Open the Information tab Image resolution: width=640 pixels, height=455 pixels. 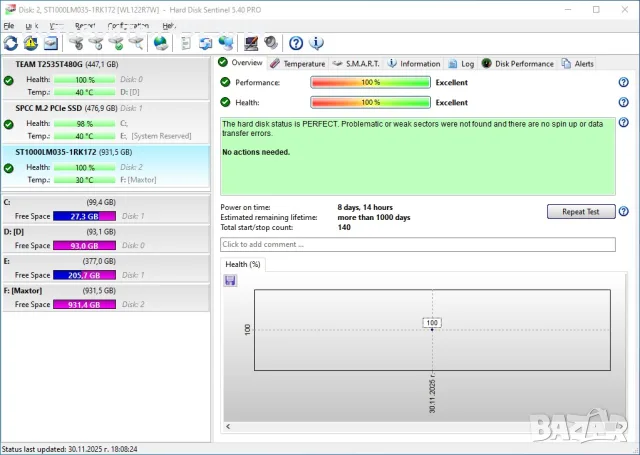(413, 64)
